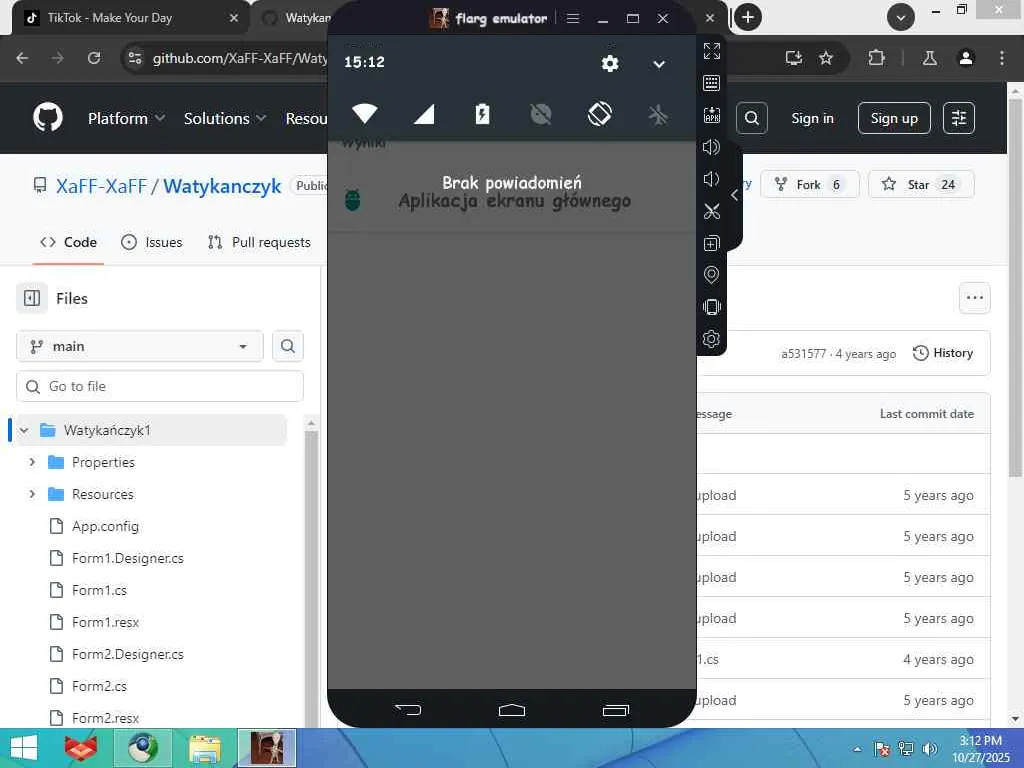
Task: Tap Android back navigation button
Action: pos(408,709)
